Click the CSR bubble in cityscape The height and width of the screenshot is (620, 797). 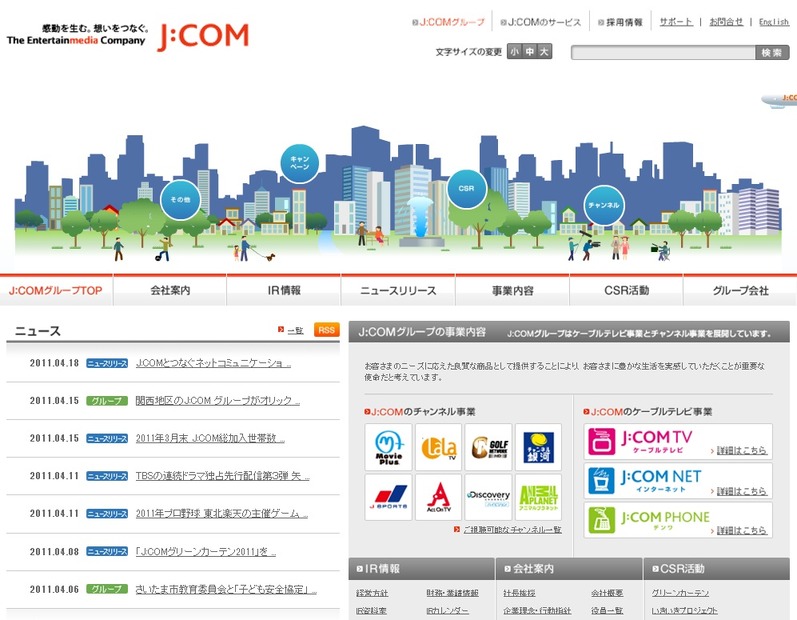[x=467, y=189]
